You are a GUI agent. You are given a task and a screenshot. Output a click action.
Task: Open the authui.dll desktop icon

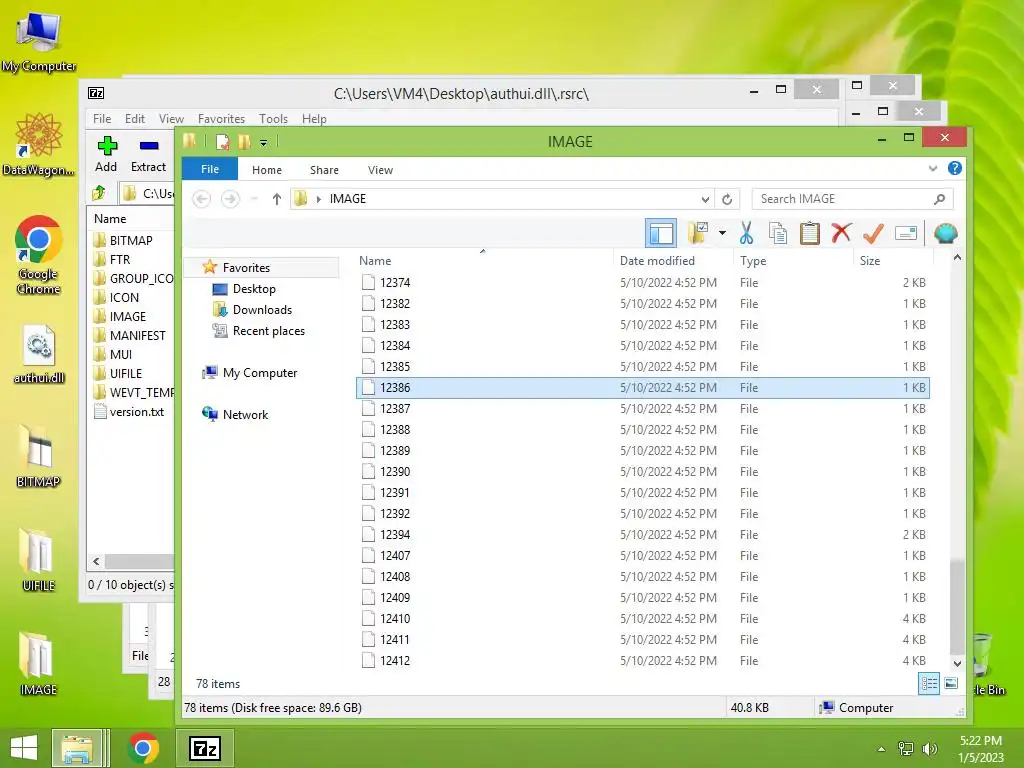(39, 354)
